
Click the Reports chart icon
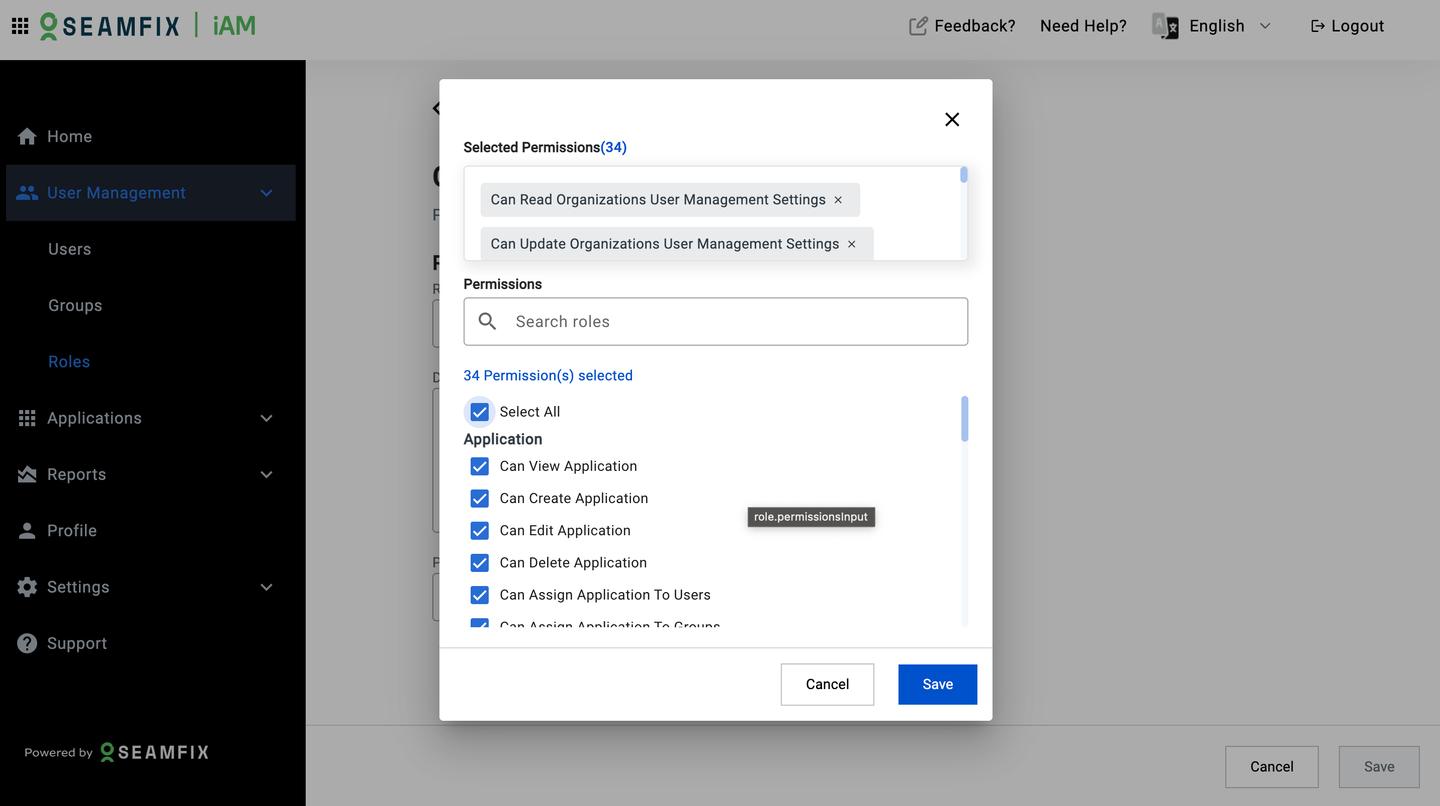point(27,474)
